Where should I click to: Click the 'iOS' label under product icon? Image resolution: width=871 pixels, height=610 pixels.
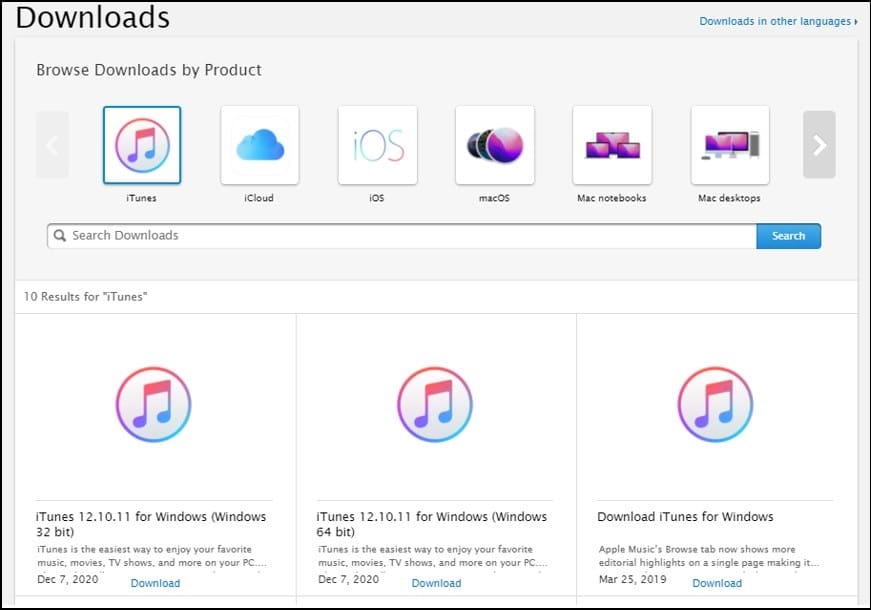click(377, 198)
